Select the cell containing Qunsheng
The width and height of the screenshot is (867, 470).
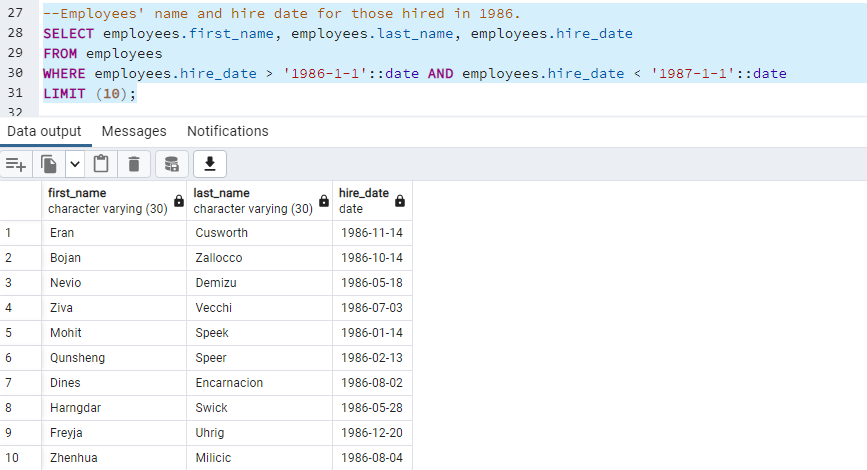114,358
